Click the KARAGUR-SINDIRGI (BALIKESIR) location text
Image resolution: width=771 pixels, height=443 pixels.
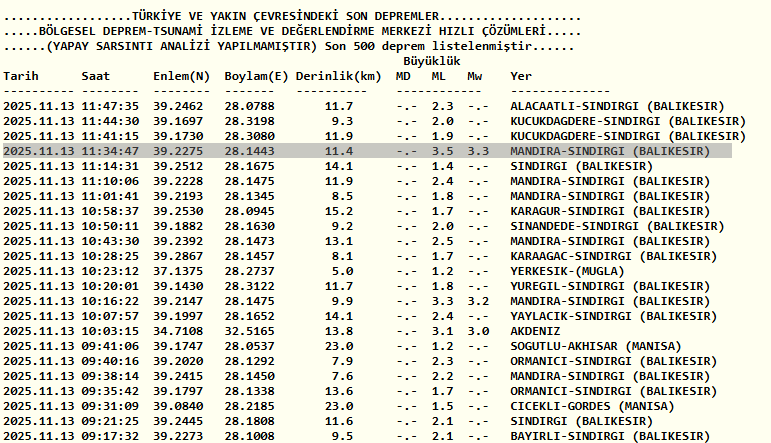pos(610,211)
